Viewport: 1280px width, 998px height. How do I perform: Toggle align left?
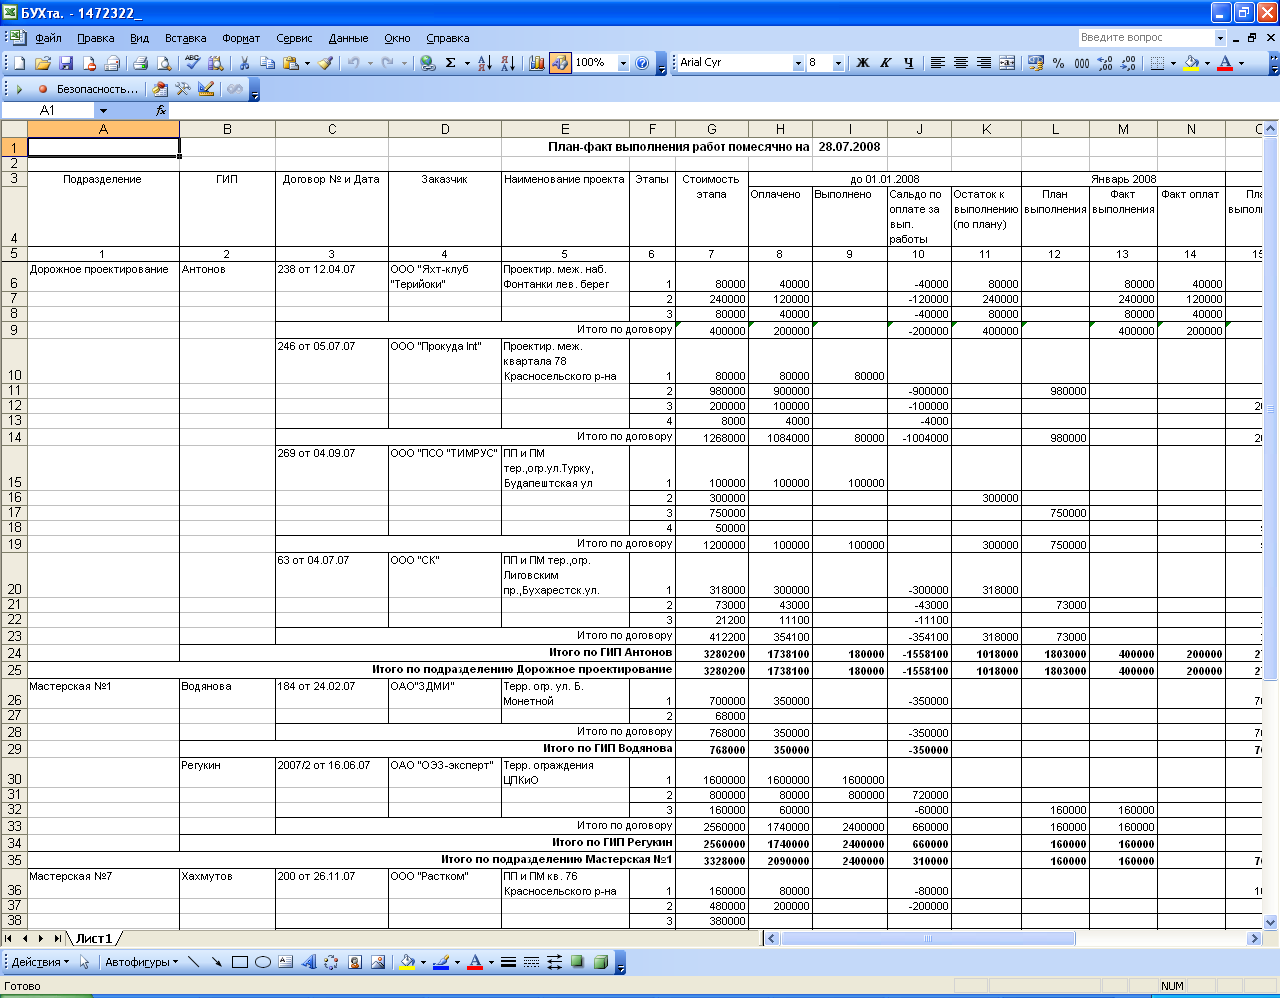point(938,63)
